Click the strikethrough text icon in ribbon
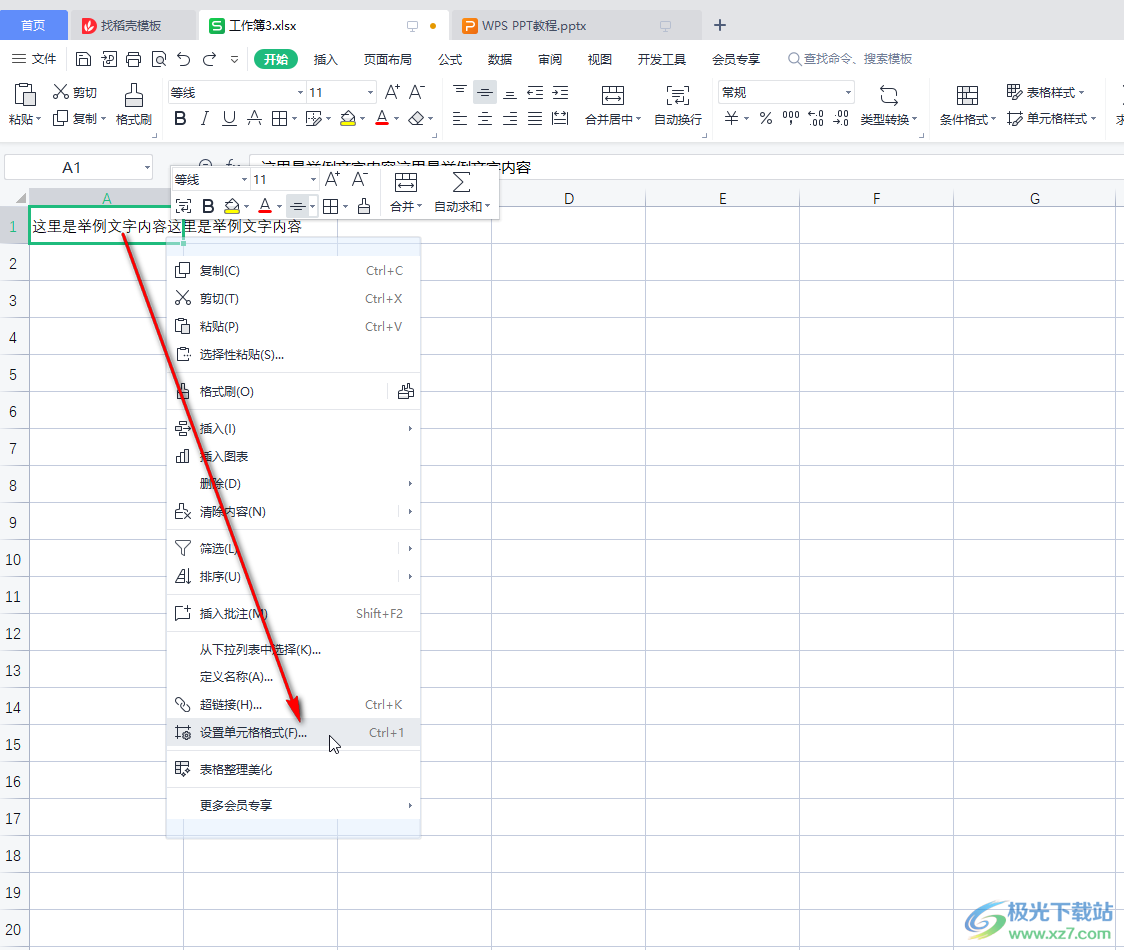This screenshot has width=1124, height=950. pyautogui.click(x=254, y=118)
